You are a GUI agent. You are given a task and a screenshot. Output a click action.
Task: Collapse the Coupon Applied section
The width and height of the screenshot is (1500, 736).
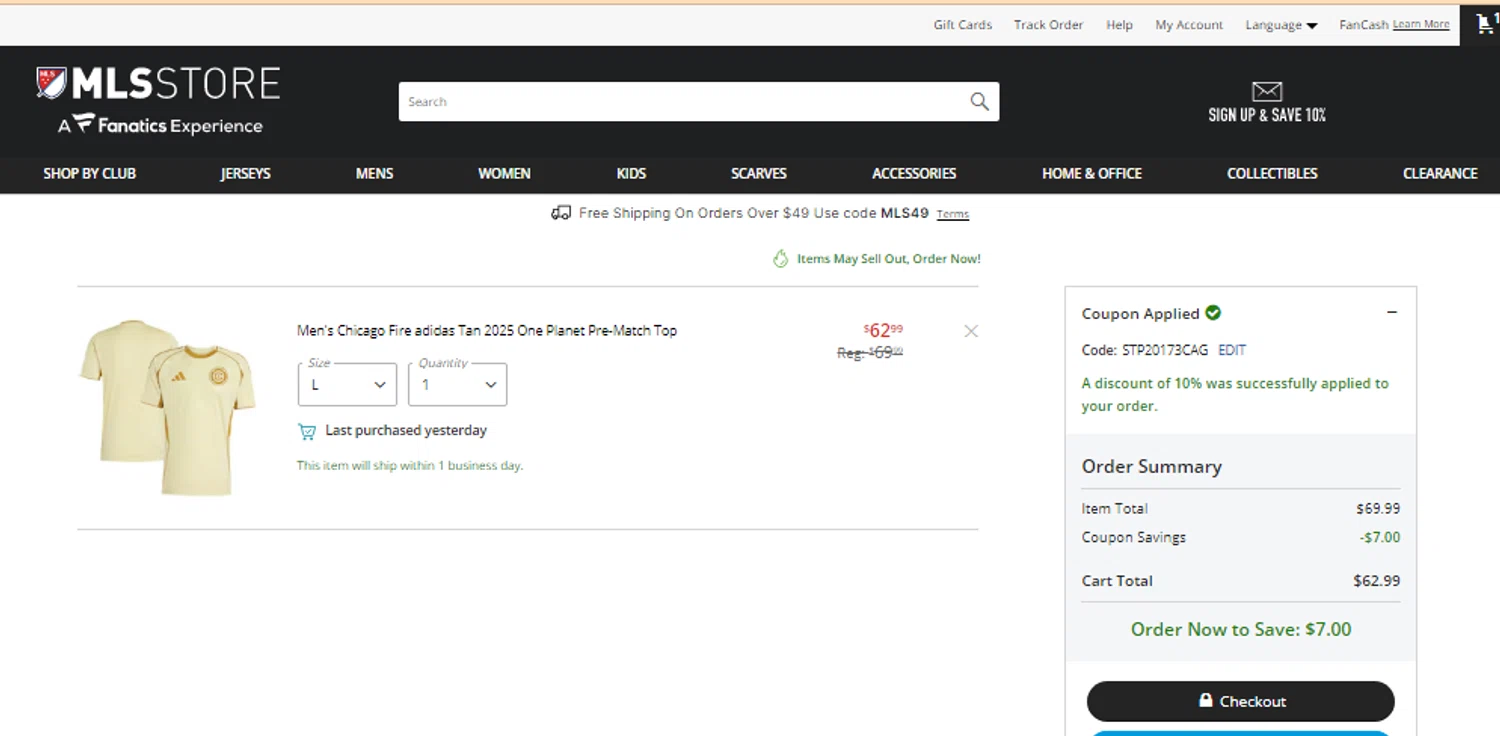pos(1392,313)
